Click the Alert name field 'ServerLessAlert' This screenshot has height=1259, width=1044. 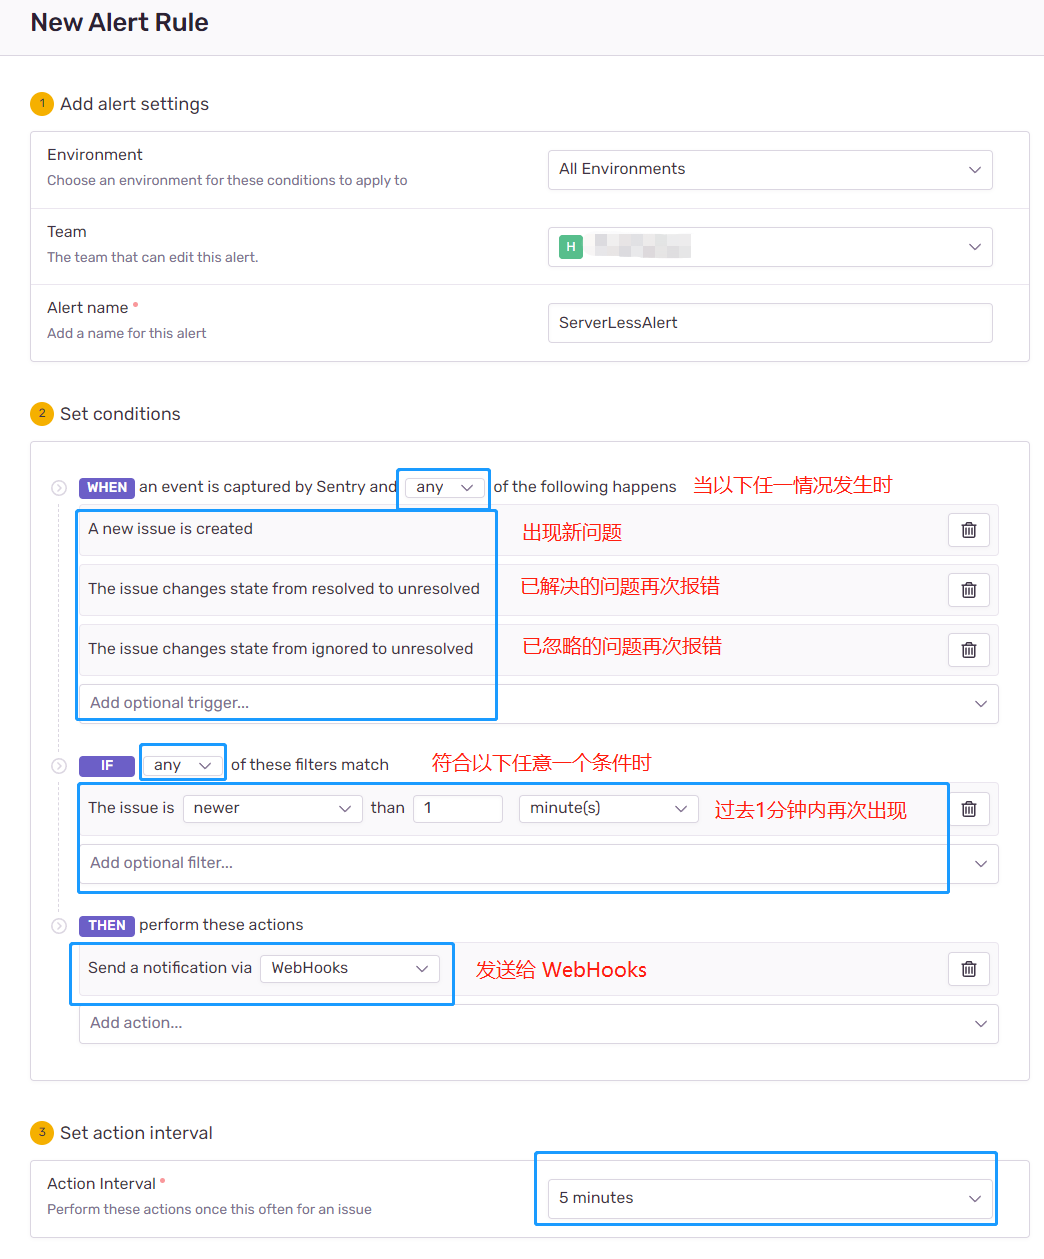(x=769, y=323)
